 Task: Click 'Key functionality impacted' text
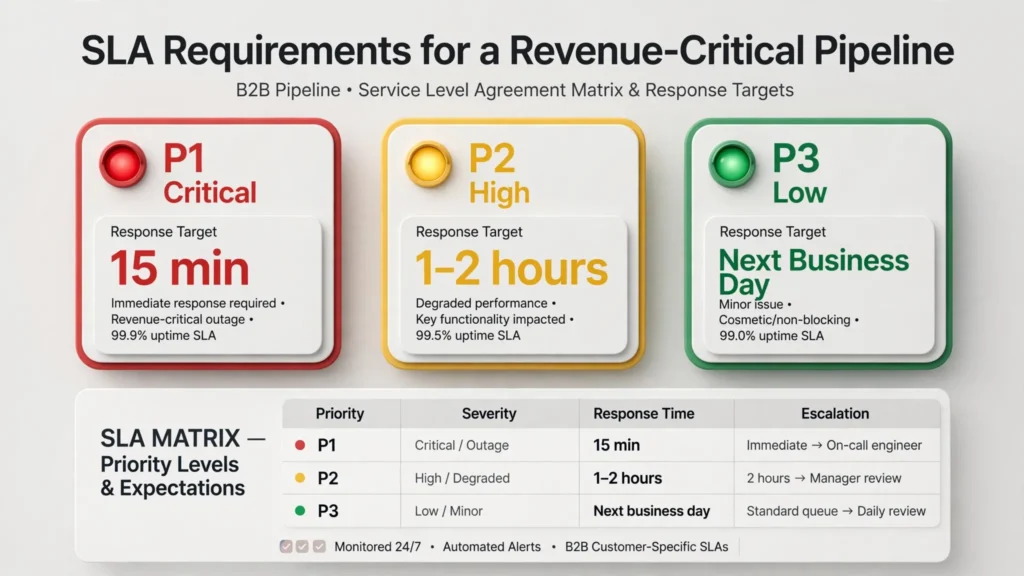pos(490,319)
